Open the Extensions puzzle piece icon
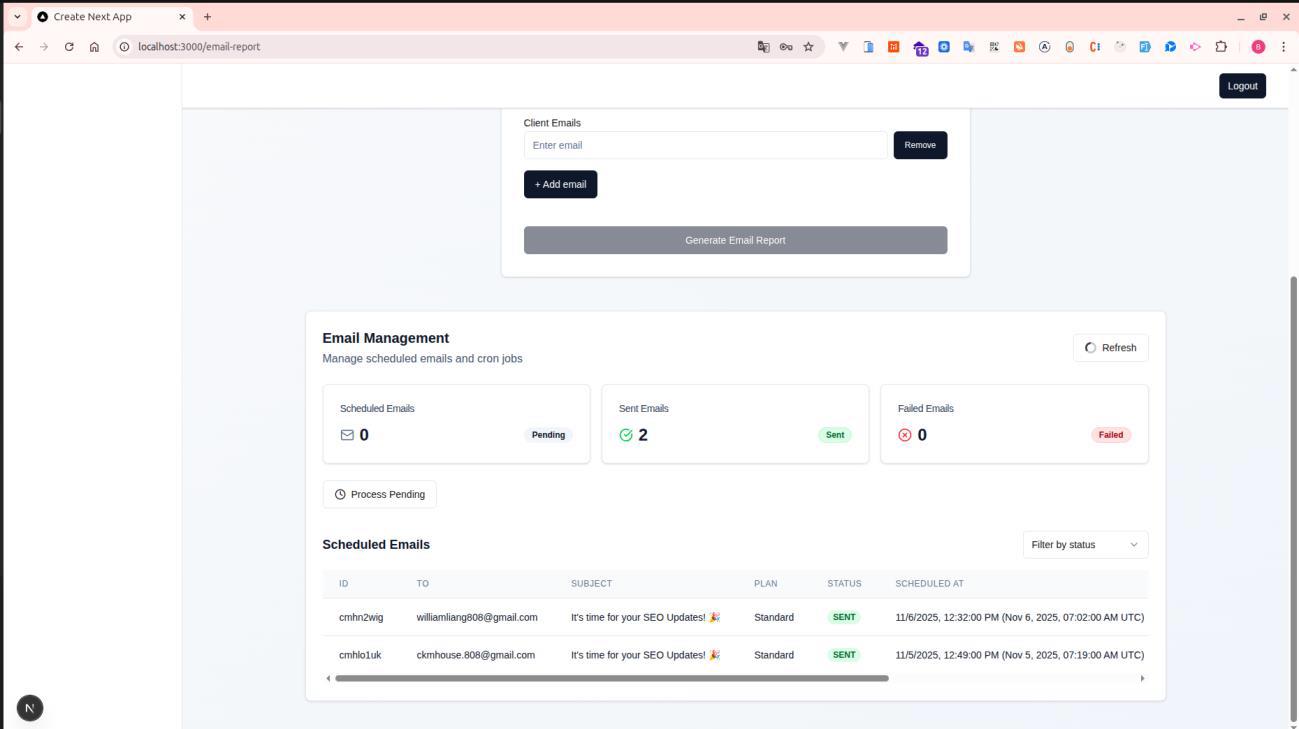Screen dimensions: 1299x729 point(1219,46)
